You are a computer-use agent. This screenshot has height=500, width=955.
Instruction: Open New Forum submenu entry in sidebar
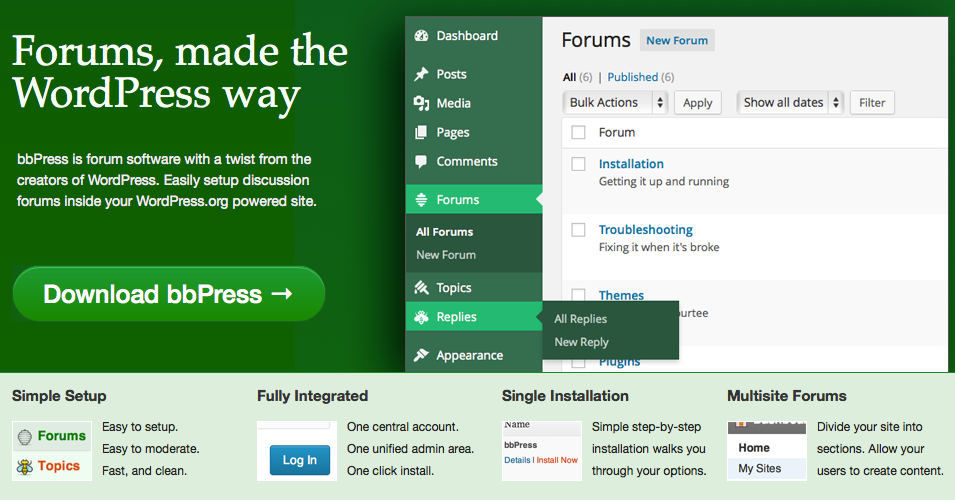point(446,255)
